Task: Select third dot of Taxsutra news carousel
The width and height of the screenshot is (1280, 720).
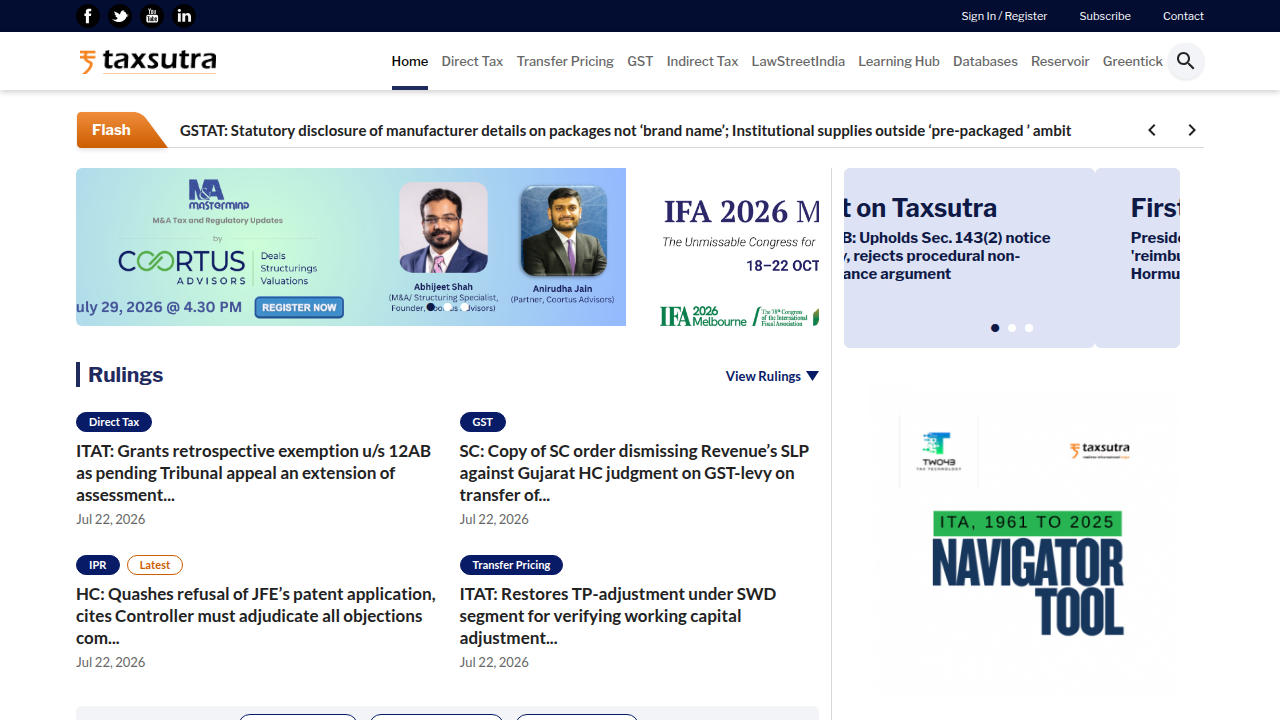Action: pos(1029,328)
